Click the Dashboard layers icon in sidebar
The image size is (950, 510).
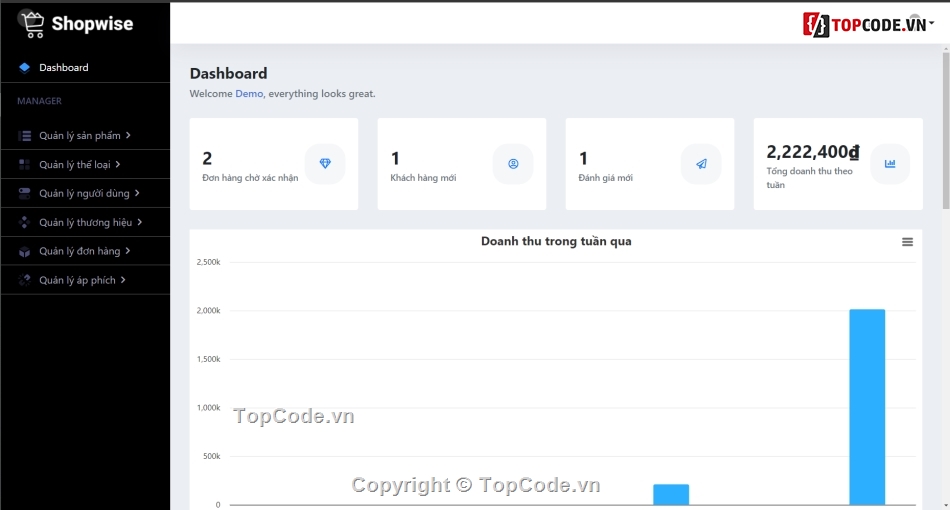[24, 68]
